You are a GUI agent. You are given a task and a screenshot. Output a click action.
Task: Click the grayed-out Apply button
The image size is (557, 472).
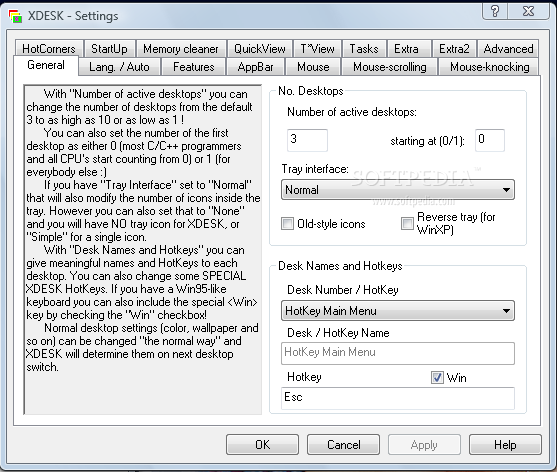click(424, 445)
